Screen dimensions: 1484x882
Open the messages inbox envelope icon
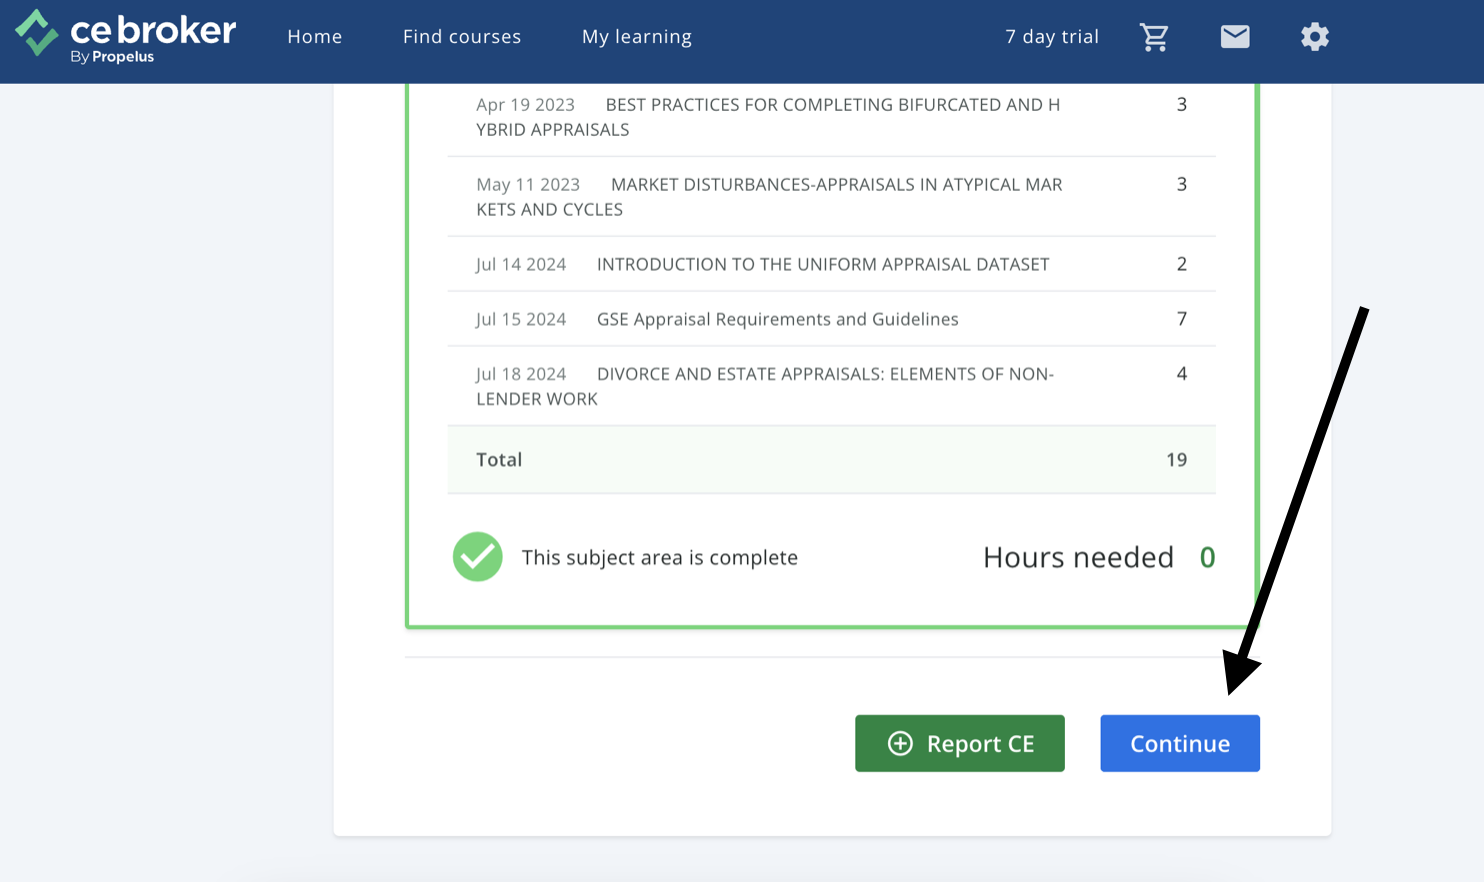click(x=1235, y=36)
